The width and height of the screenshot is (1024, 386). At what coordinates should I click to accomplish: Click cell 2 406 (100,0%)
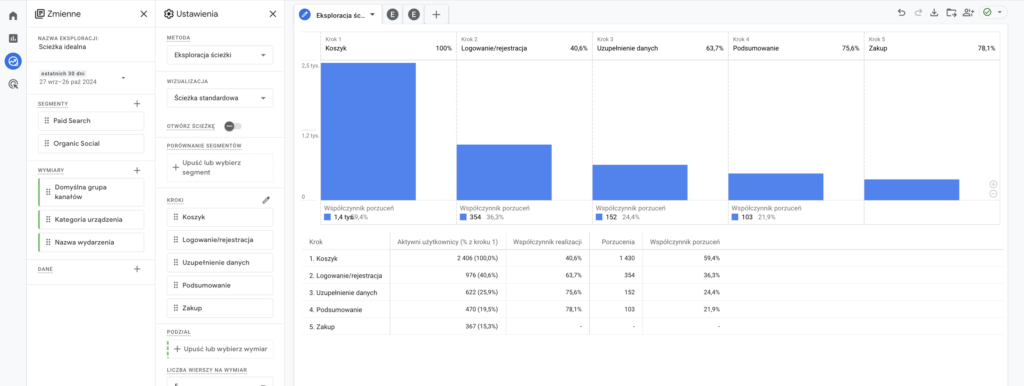point(477,259)
